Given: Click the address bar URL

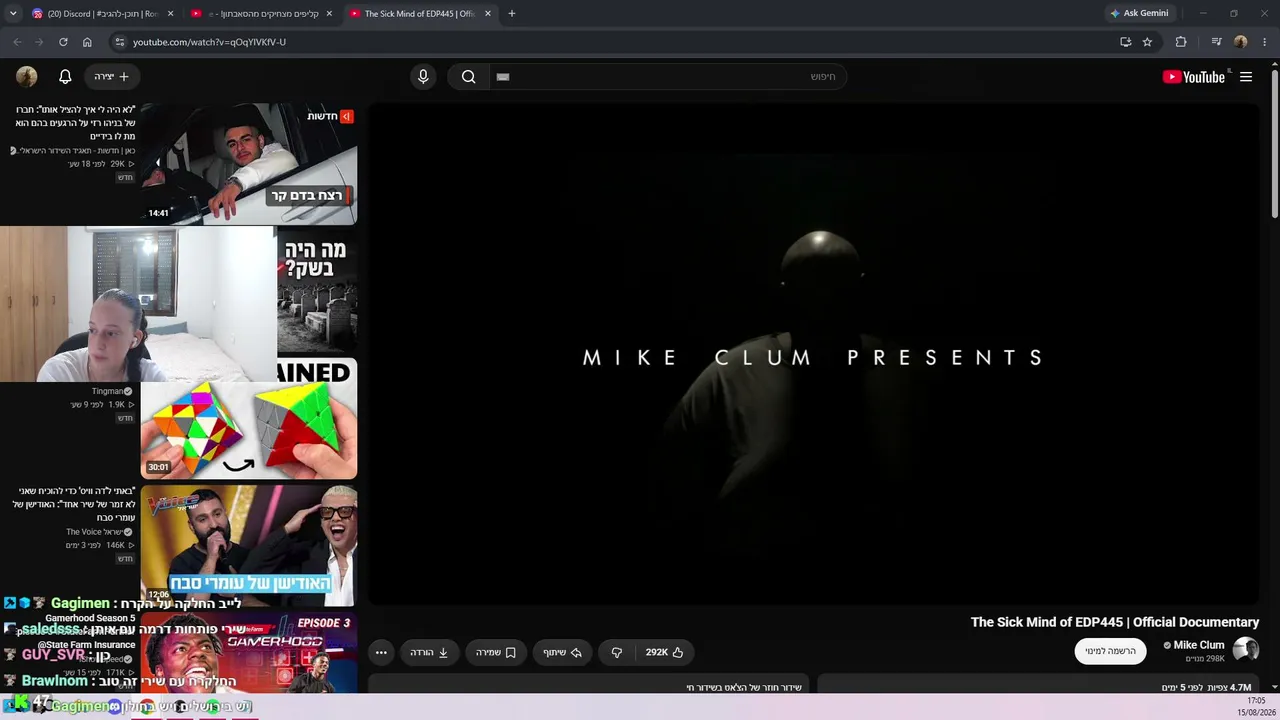Looking at the screenshot, I should point(209,42).
